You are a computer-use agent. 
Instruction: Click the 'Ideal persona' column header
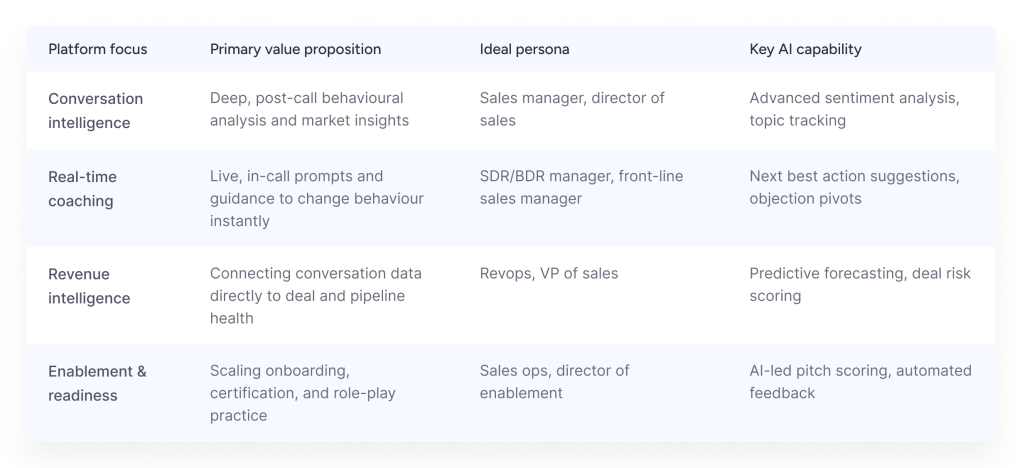pyautogui.click(x=524, y=49)
